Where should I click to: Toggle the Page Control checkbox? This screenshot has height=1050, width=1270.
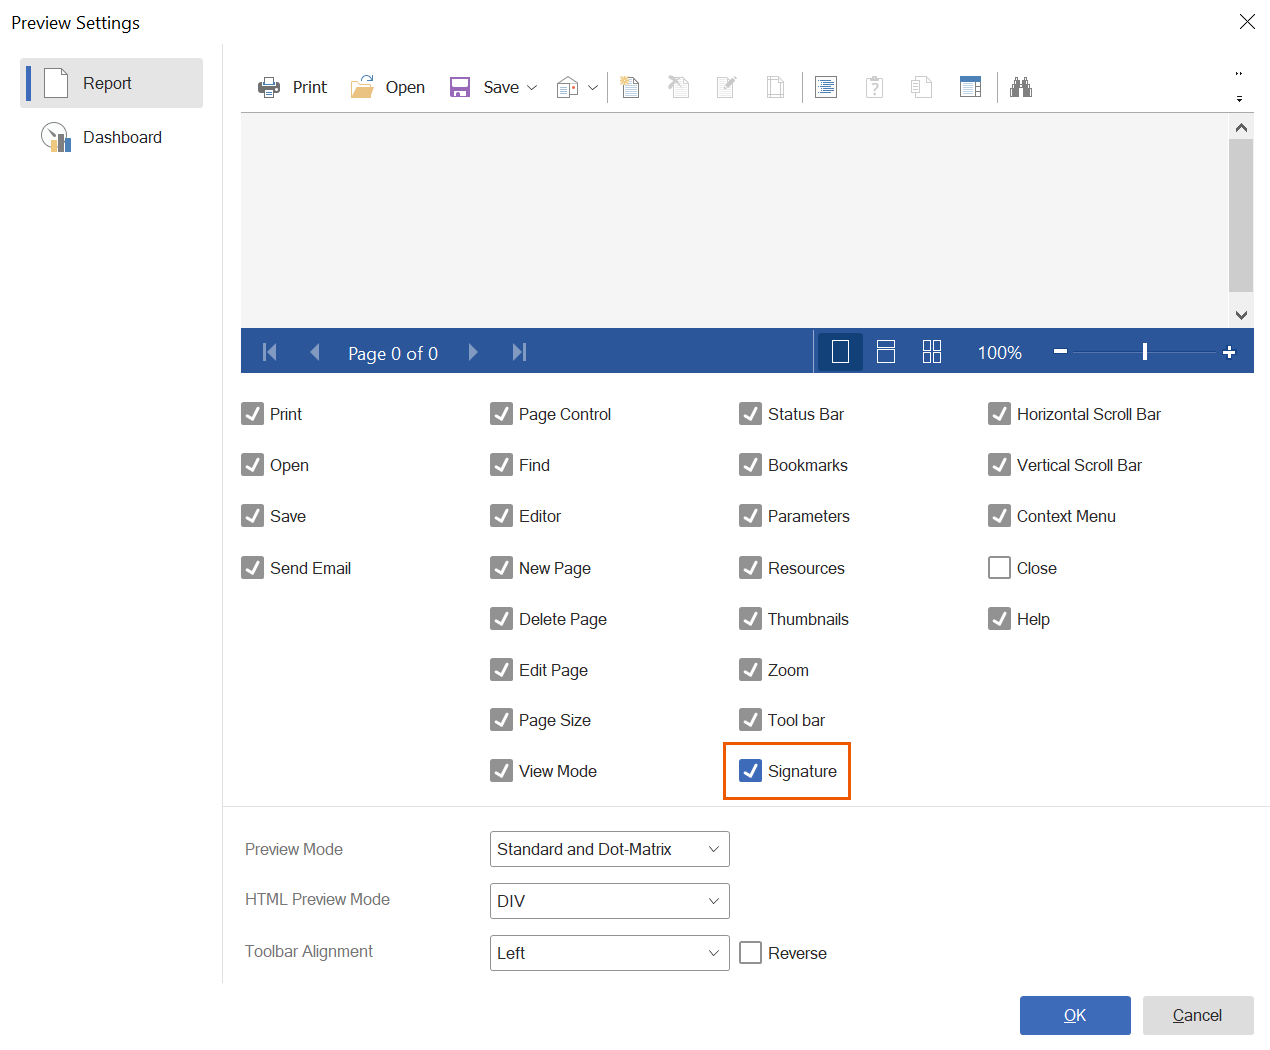(x=501, y=414)
